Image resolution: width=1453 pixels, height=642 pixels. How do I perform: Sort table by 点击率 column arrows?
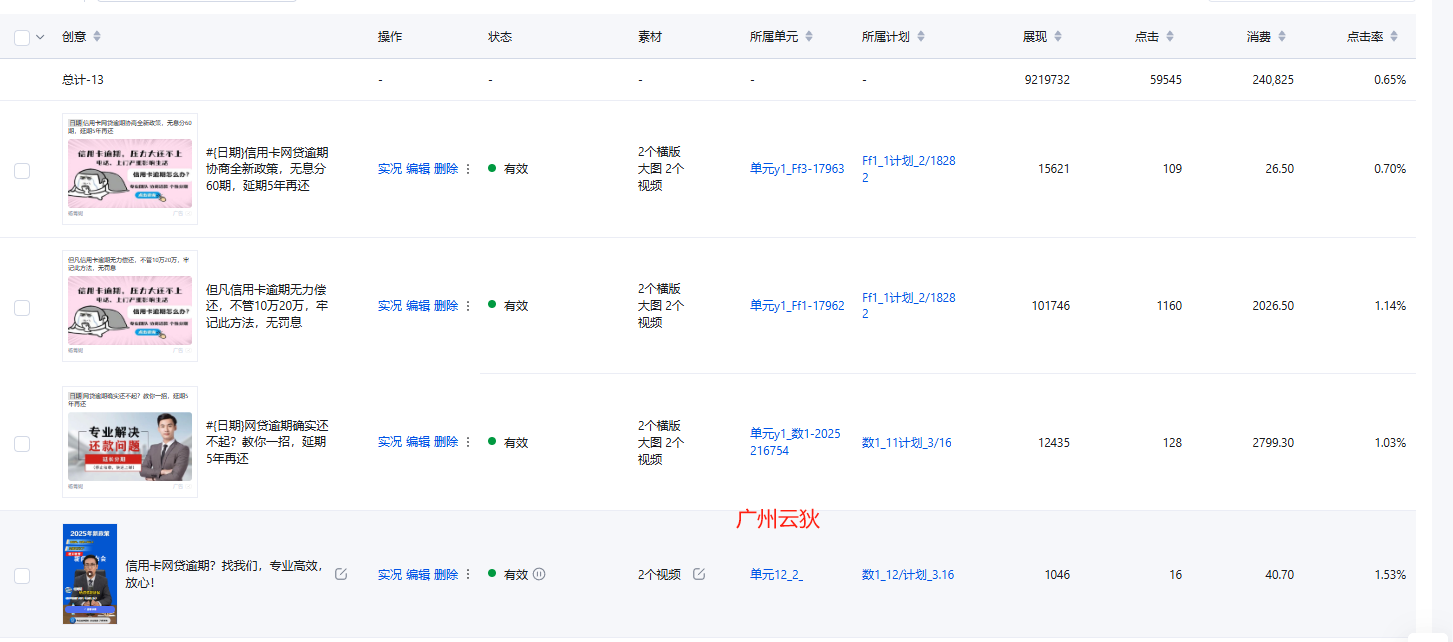click(1394, 37)
